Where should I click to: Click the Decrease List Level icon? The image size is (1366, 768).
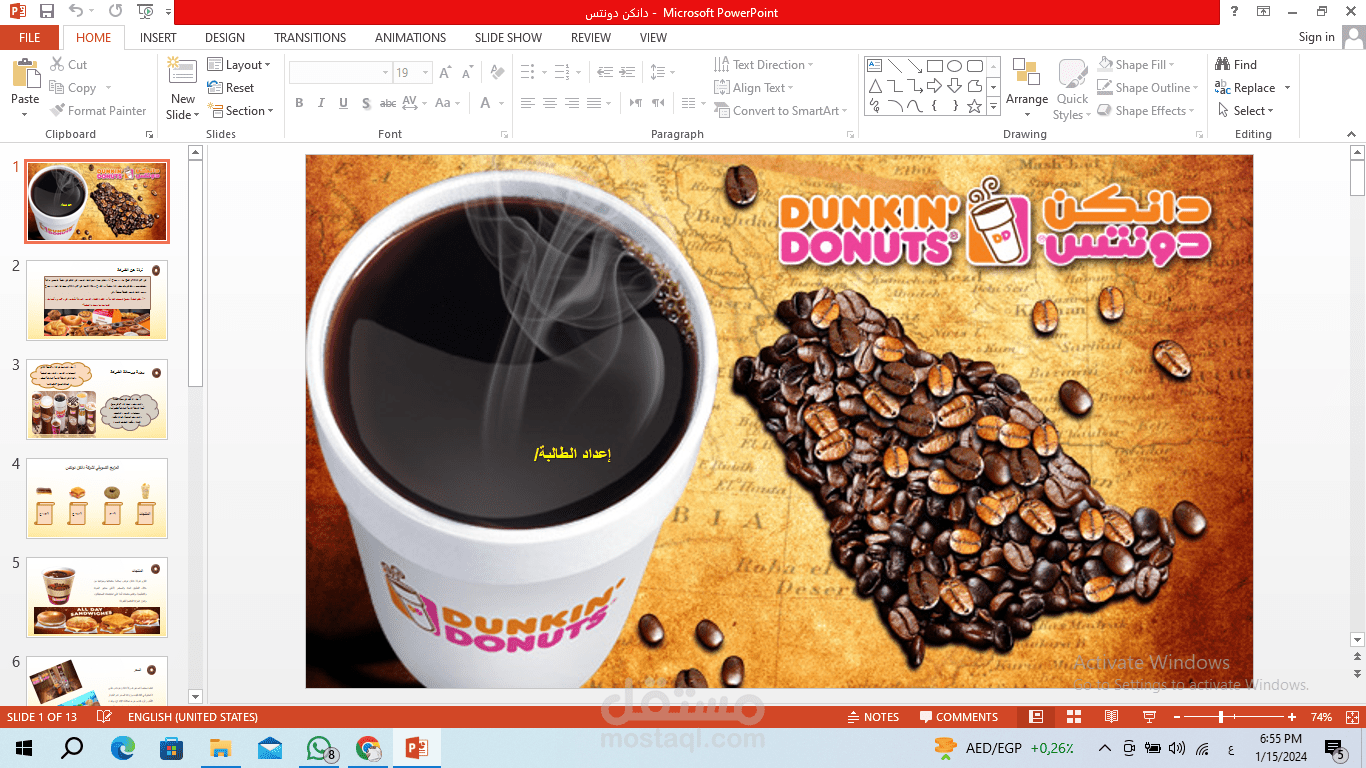pos(603,73)
